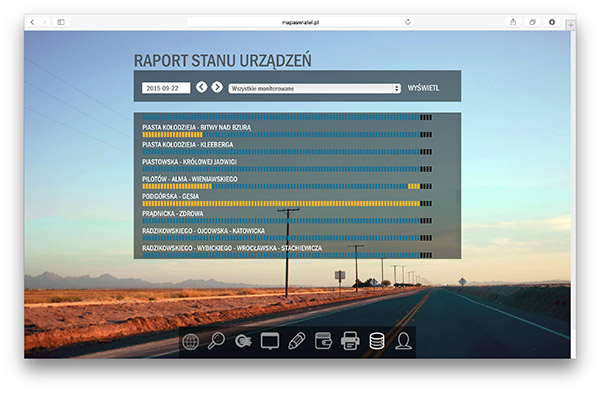Screen dimensions: 600x393
Task: Toggle the browser sidebar button
Action: point(61,22)
